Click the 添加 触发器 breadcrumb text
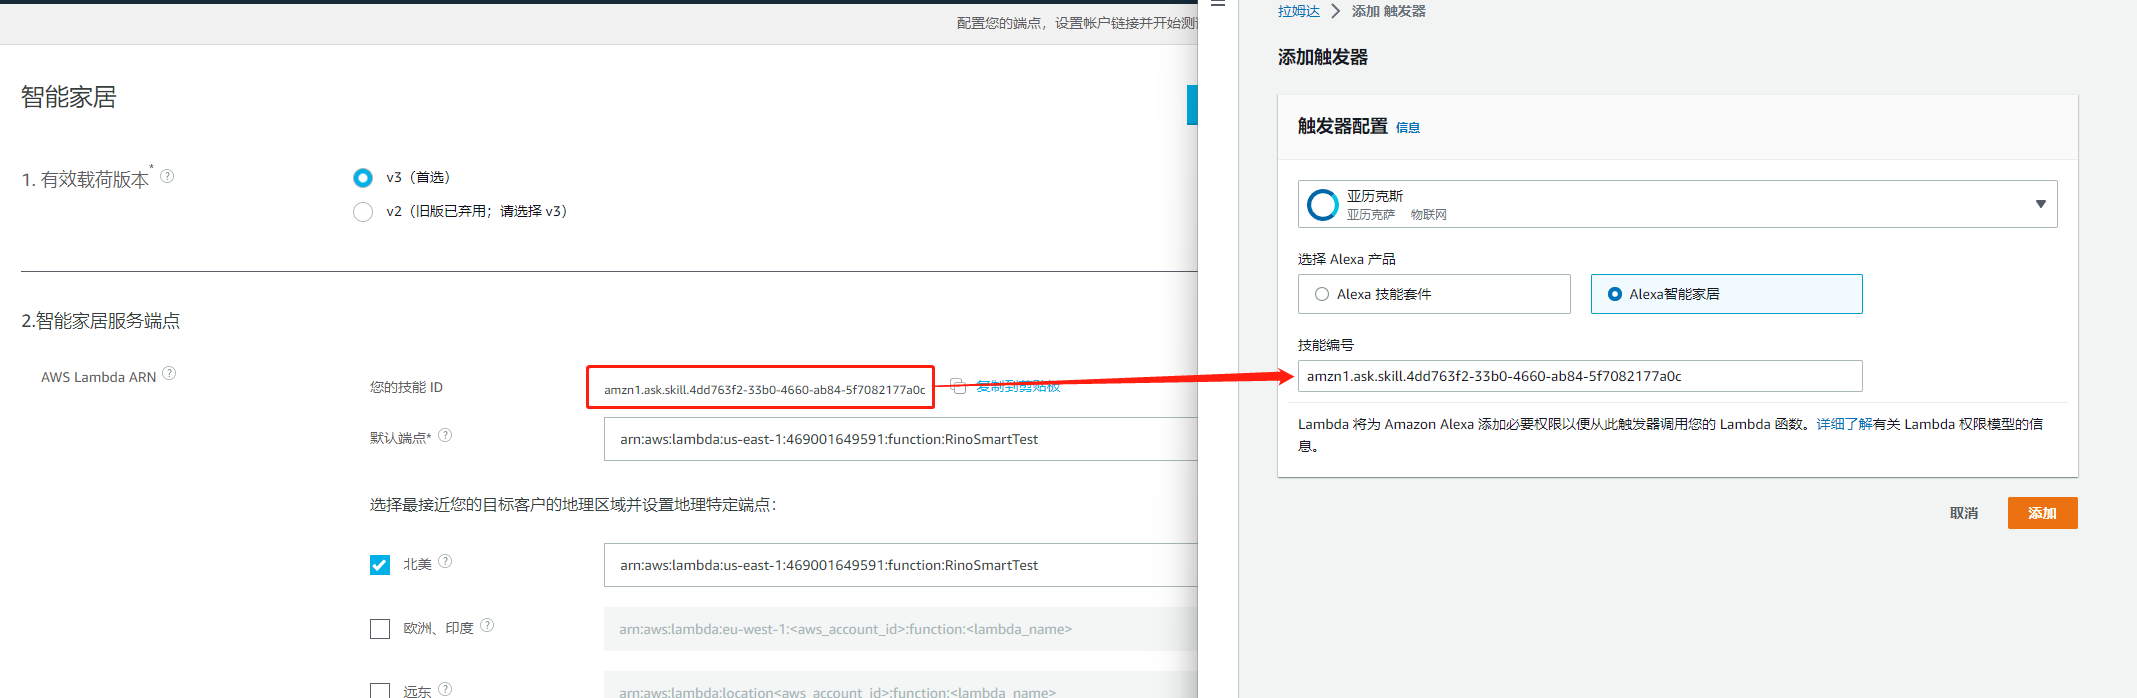Viewport: 2137px width, 698px height. tap(1389, 11)
